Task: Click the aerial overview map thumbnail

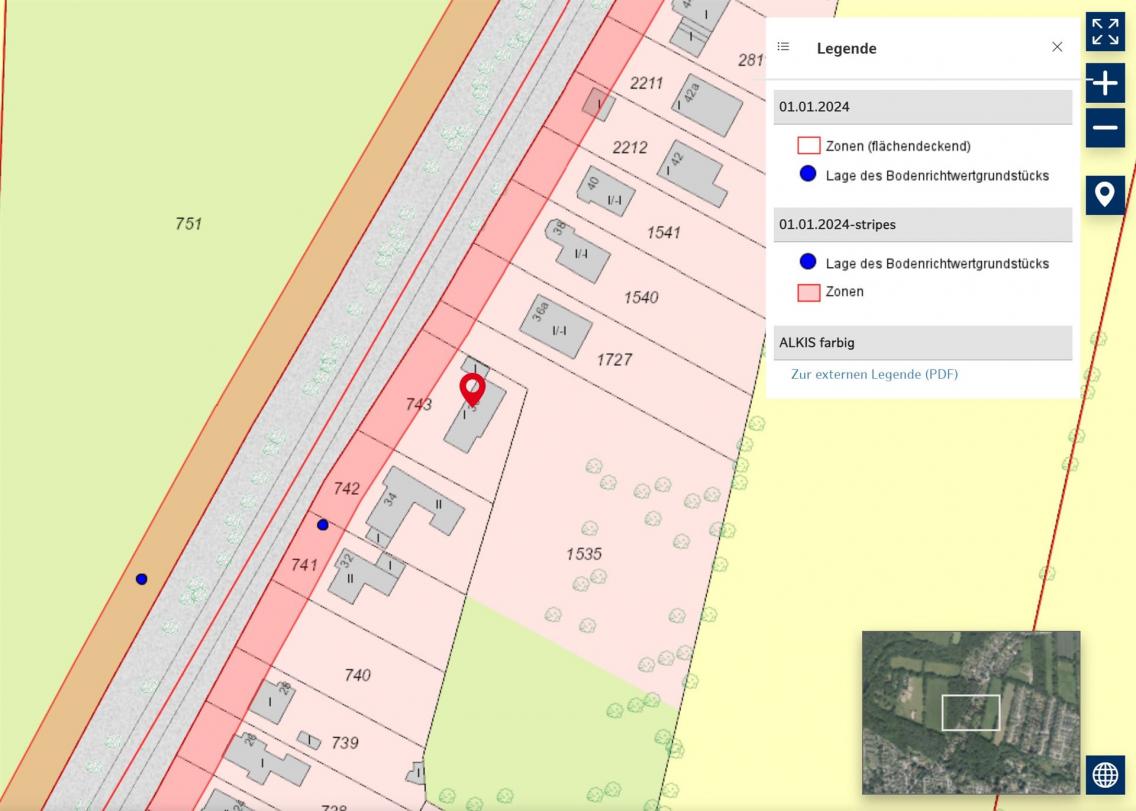Action: click(970, 712)
